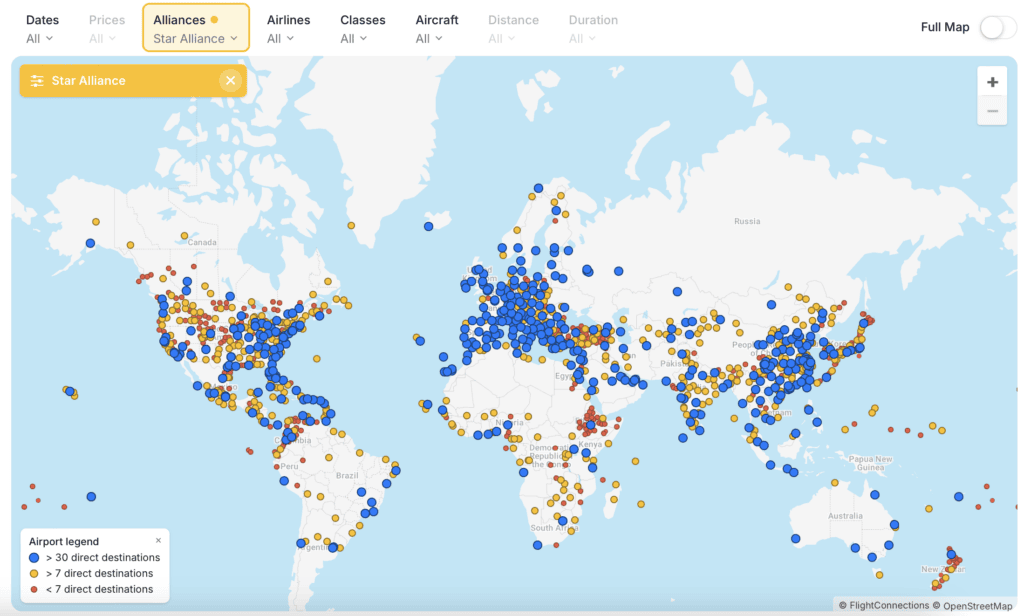Open the Aircraft dropdown
The width and height of the screenshot is (1024, 616).
[x=430, y=38]
